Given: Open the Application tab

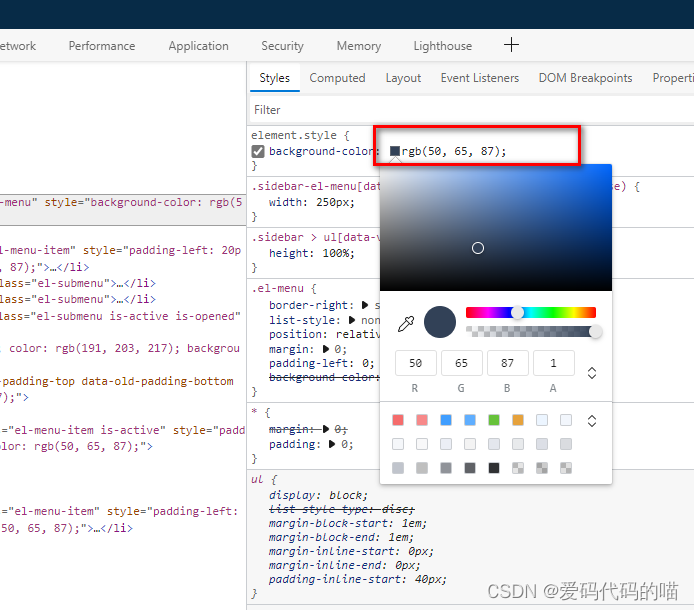Looking at the screenshot, I should point(198,46).
